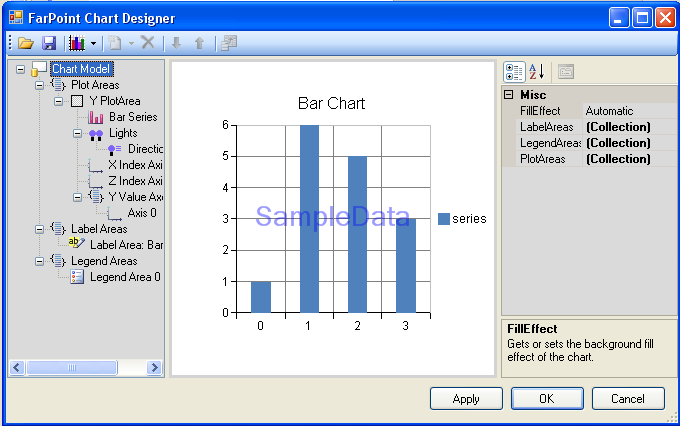
Task: Click the Chart Model node icon
Action: [x=39, y=69]
